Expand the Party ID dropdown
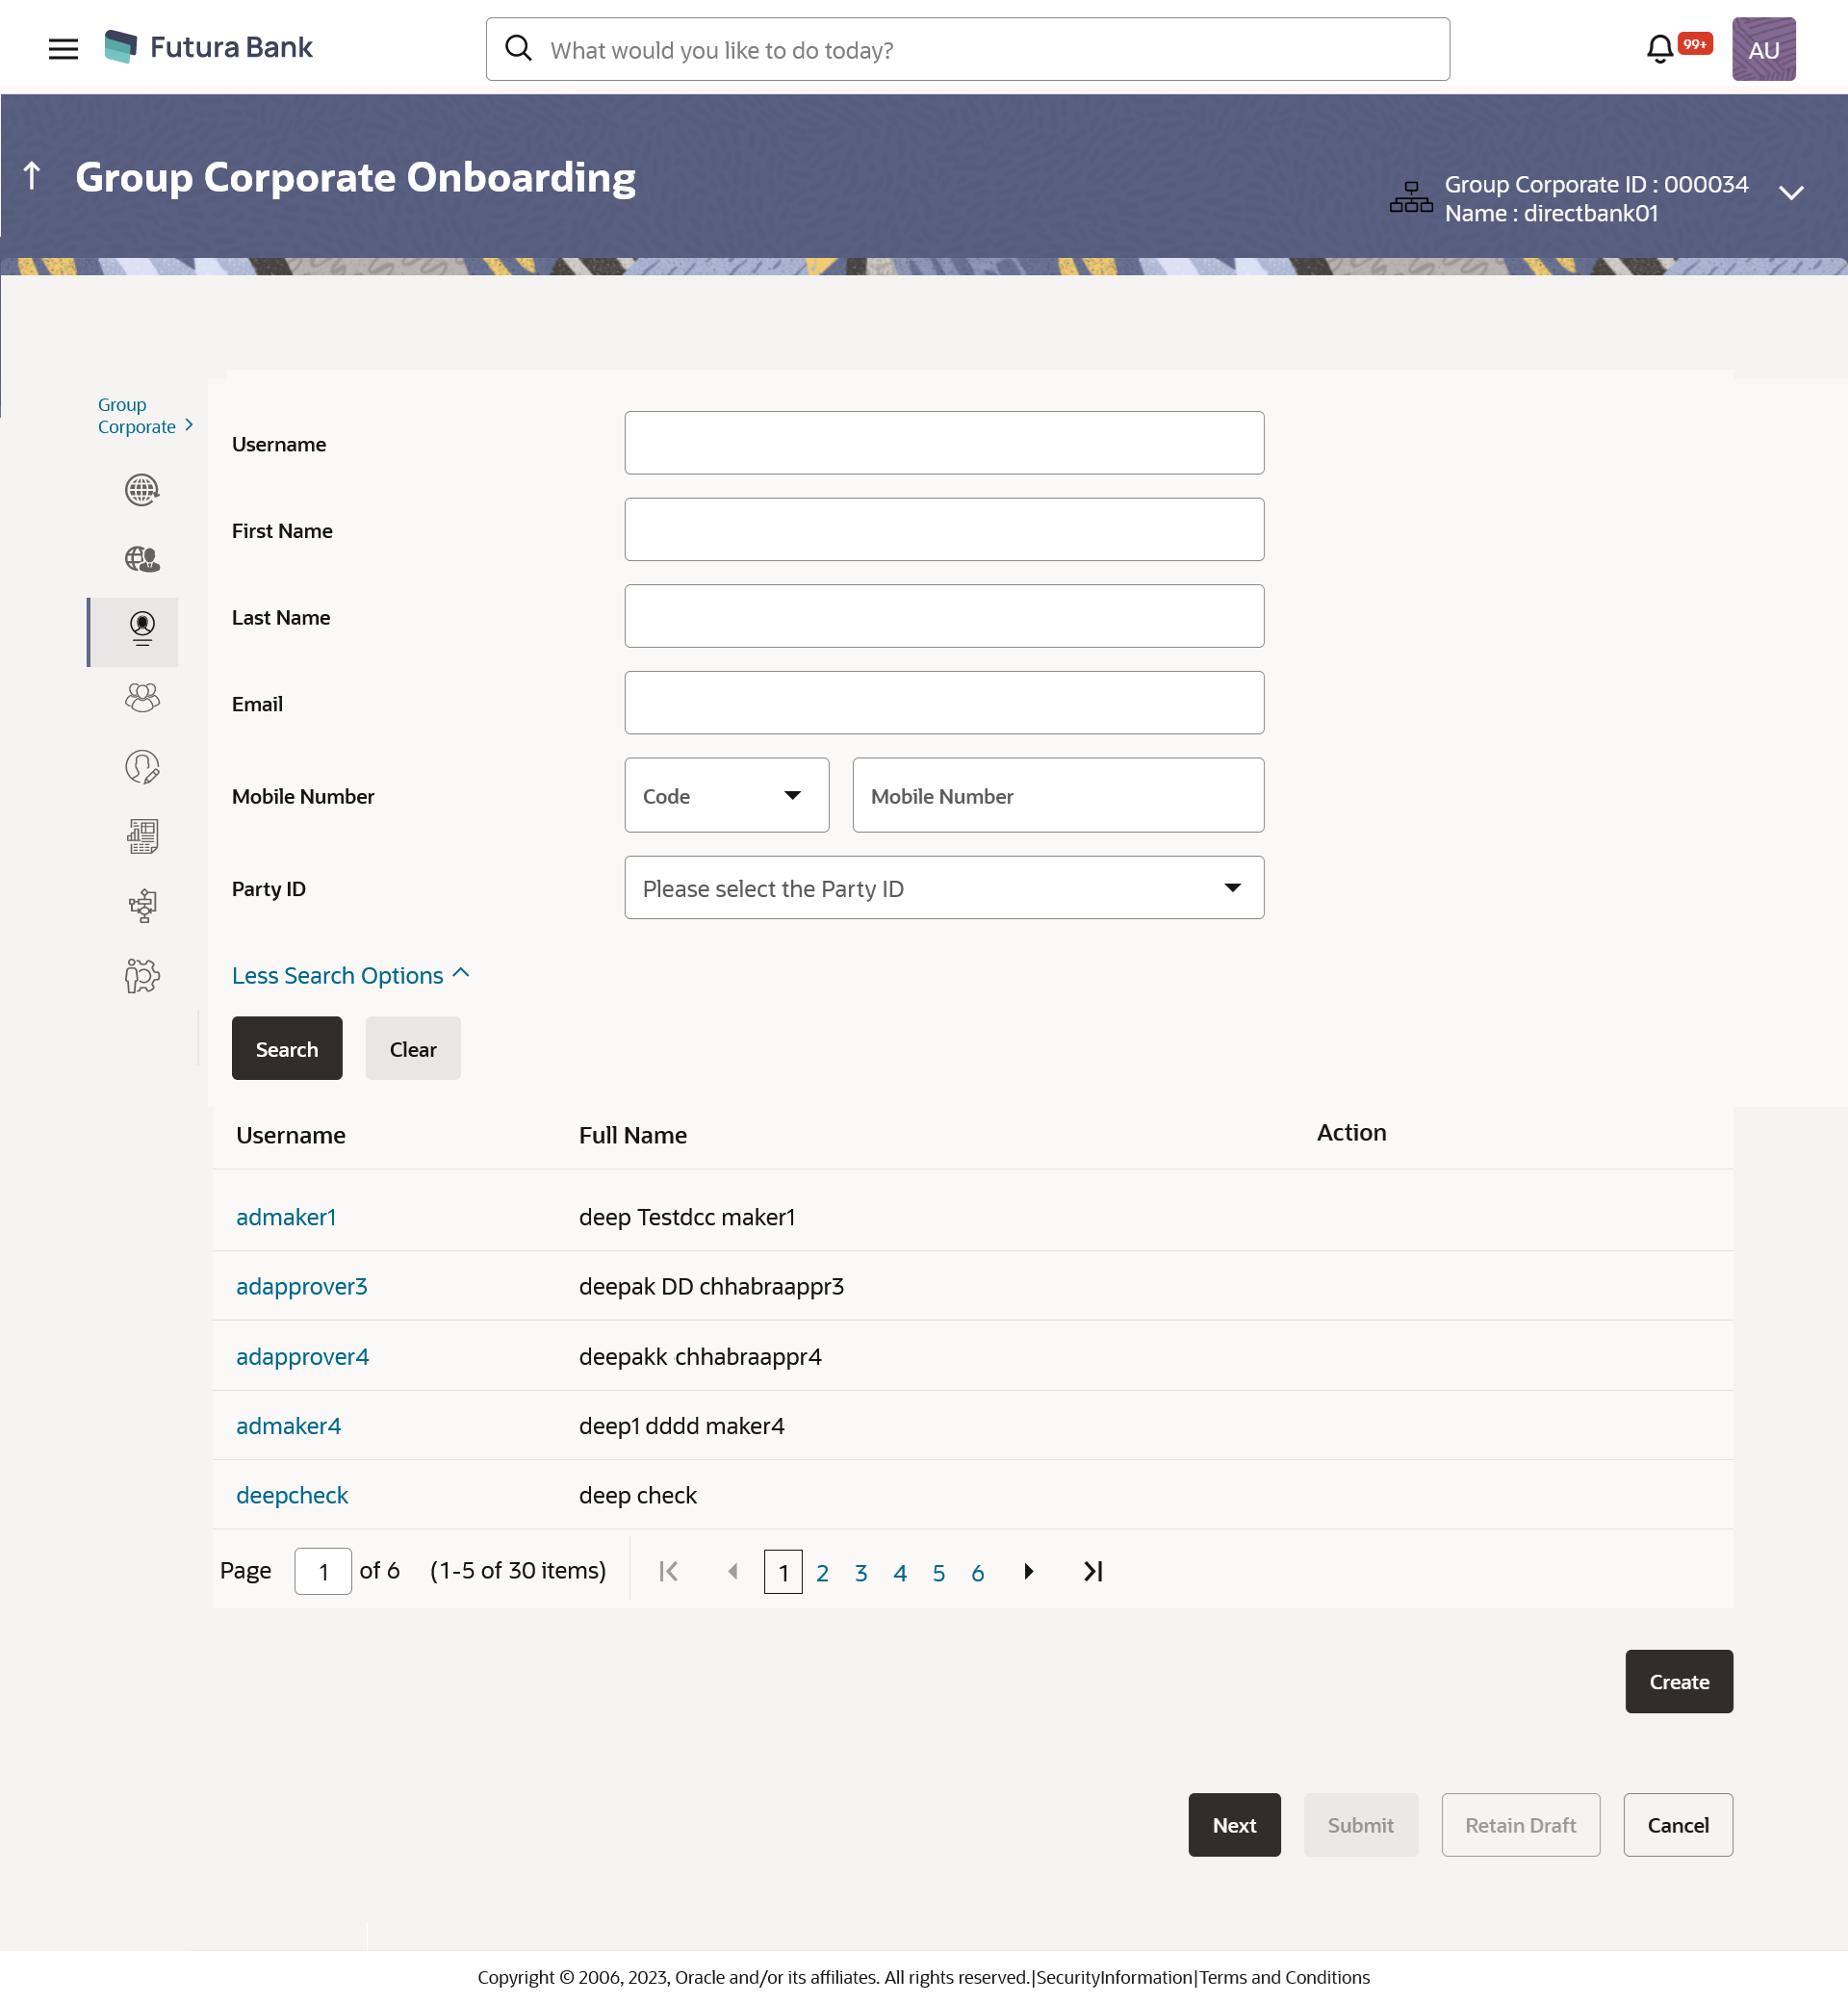Image resolution: width=1848 pixels, height=2003 pixels. pyautogui.click(x=943, y=888)
